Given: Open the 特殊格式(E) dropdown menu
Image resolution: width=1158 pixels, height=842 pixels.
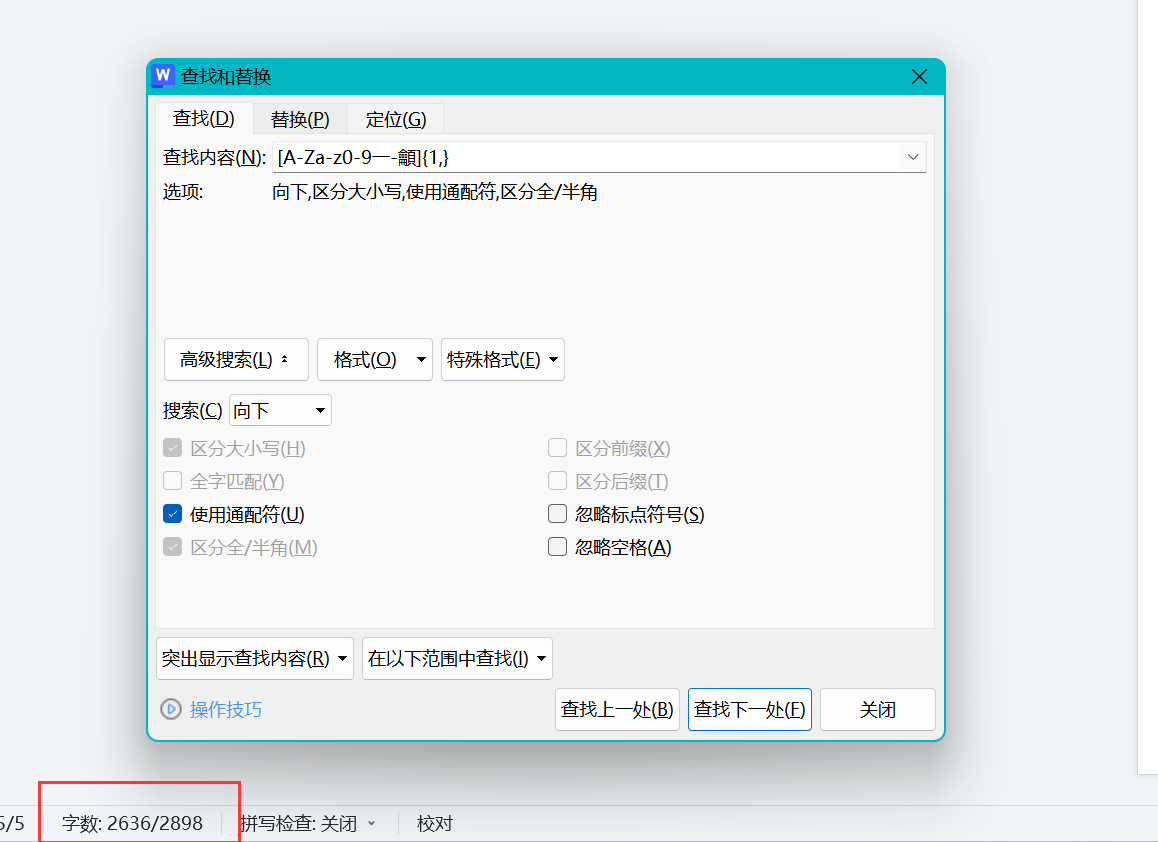Looking at the screenshot, I should point(503,360).
